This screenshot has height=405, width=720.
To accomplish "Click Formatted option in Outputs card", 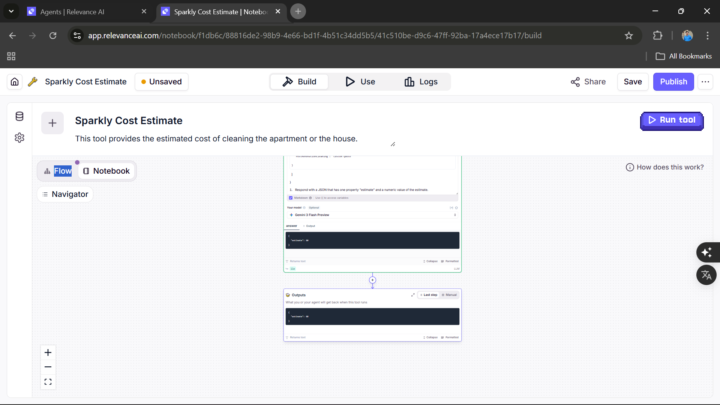I will (450, 337).
